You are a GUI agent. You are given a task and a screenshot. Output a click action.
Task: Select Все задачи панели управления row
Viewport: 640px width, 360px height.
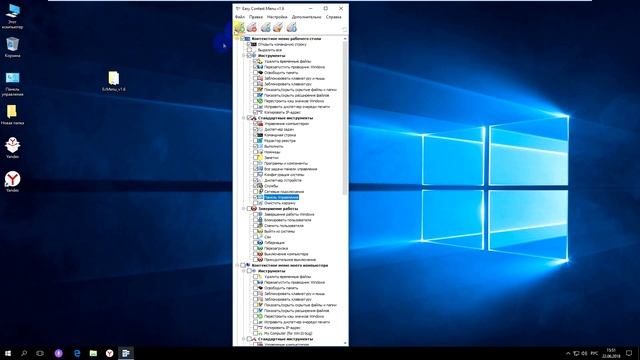(290, 169)
